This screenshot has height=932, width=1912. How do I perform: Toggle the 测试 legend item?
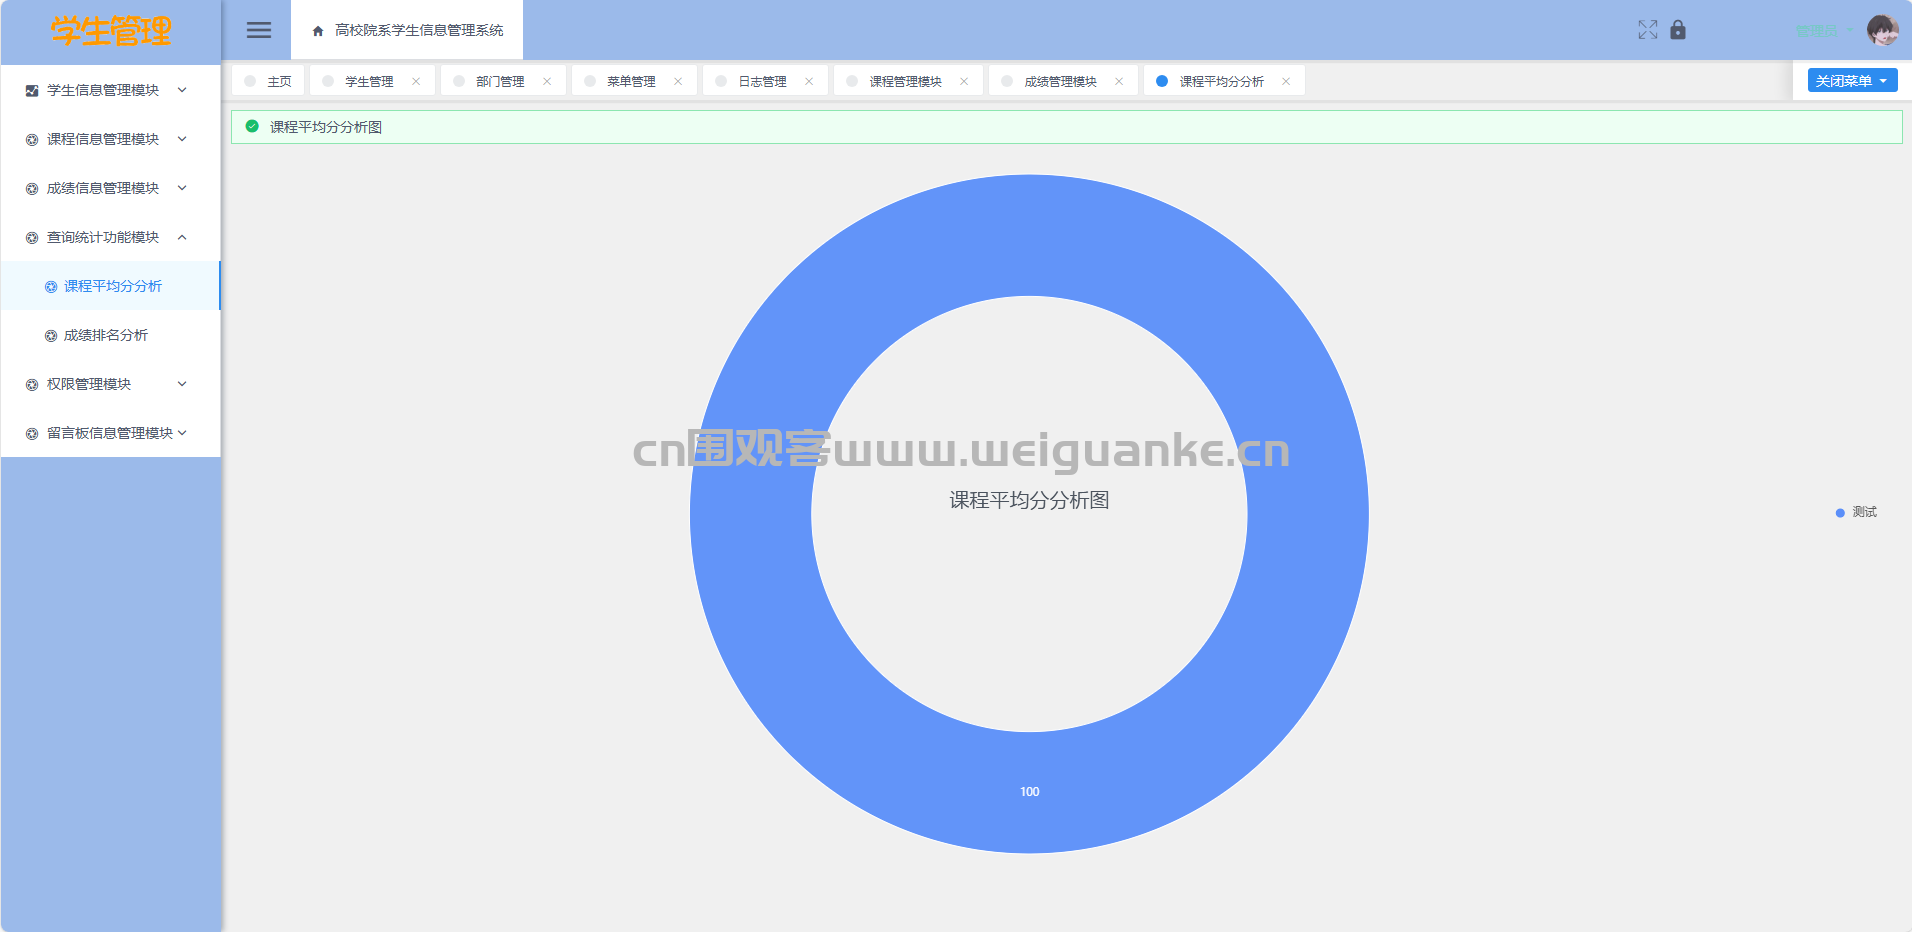[1857, 512]
